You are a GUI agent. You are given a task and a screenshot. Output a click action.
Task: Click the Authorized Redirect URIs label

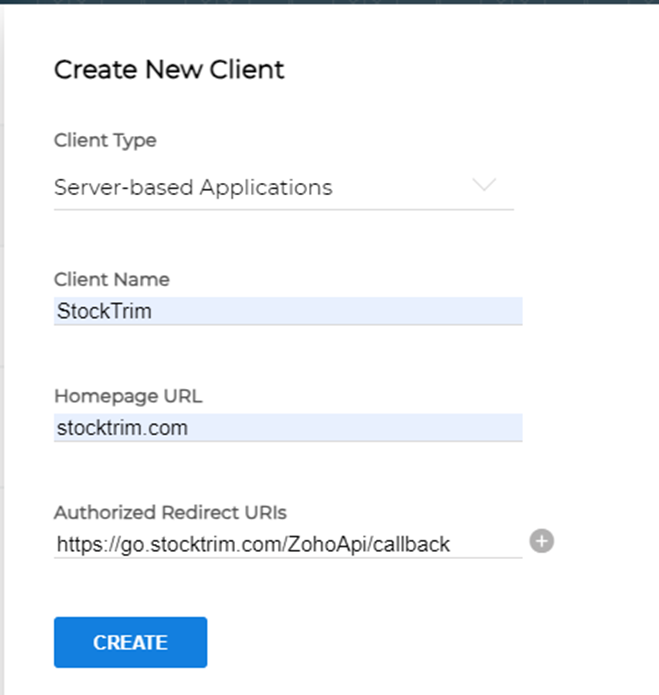tap(170, 512)
